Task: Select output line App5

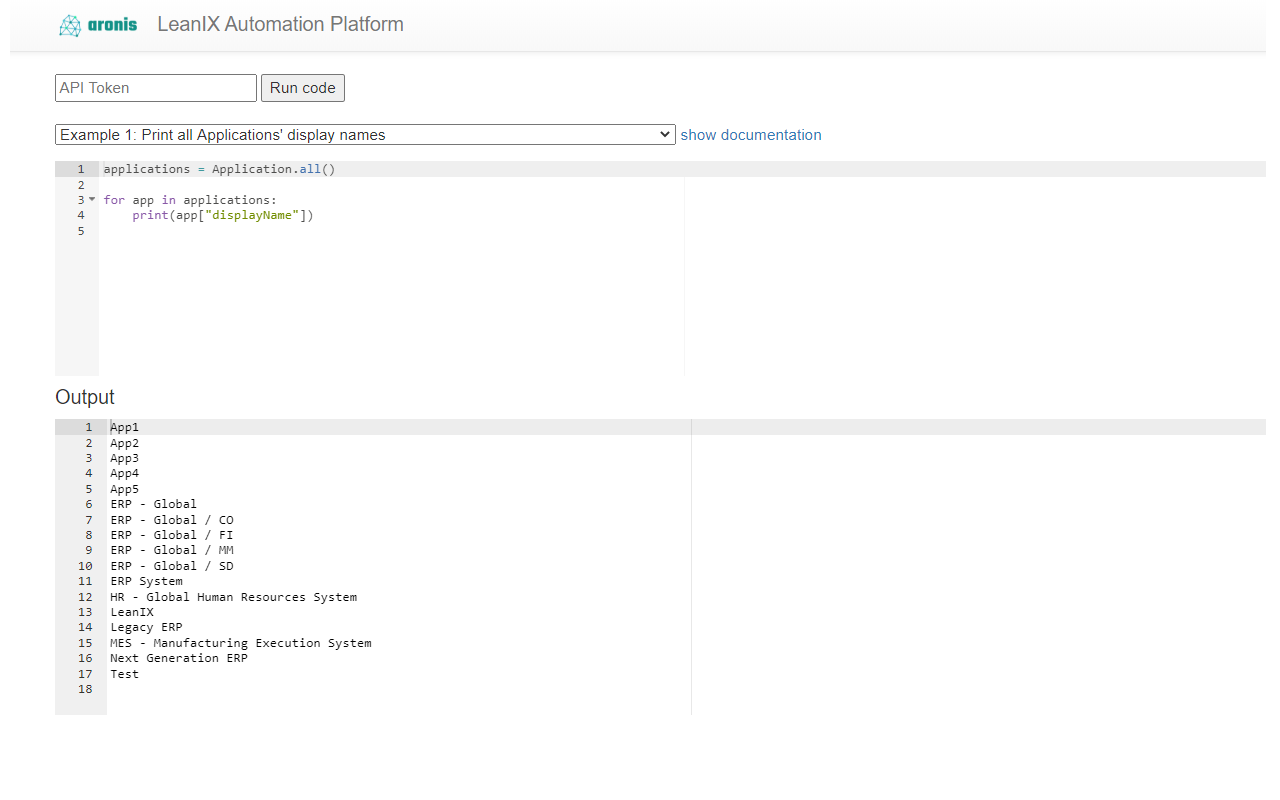Action: 125,489
